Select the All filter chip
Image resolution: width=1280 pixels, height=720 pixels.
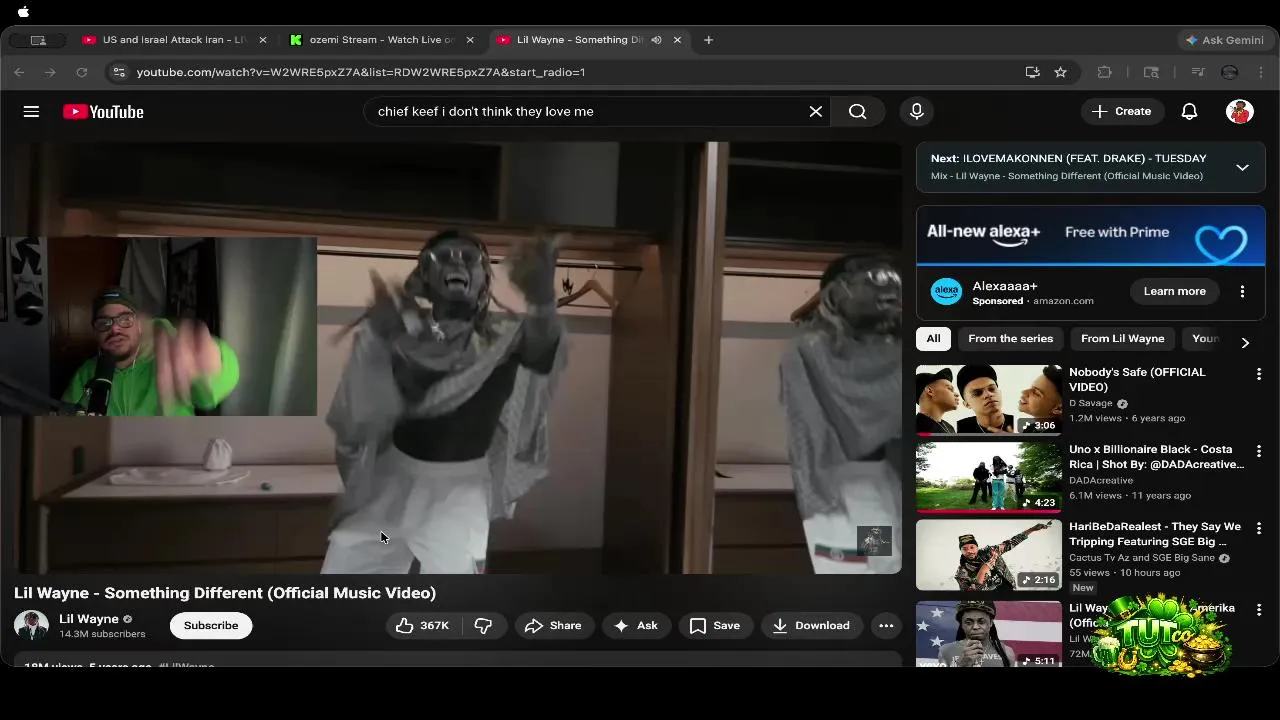[x=933, y=338]
